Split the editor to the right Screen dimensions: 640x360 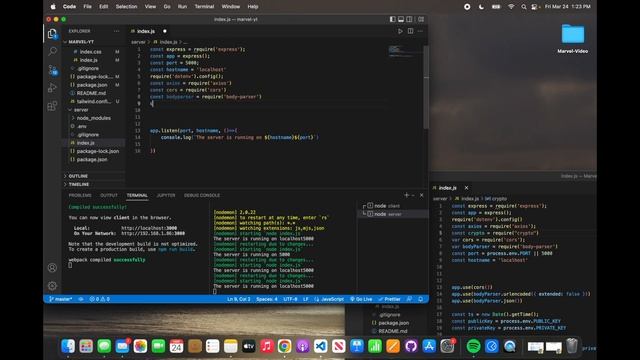[x=410, y=31]
